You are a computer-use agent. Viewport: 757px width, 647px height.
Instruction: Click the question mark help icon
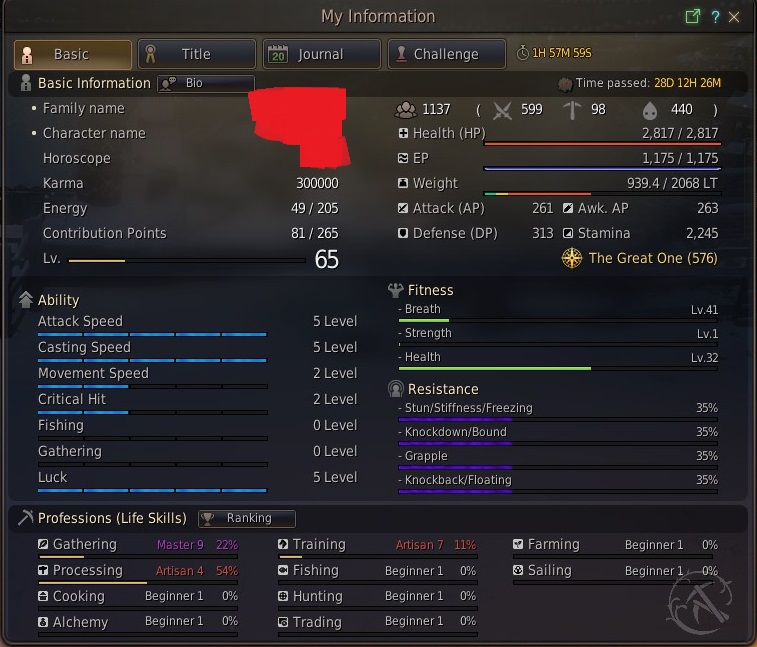(715, 17)
